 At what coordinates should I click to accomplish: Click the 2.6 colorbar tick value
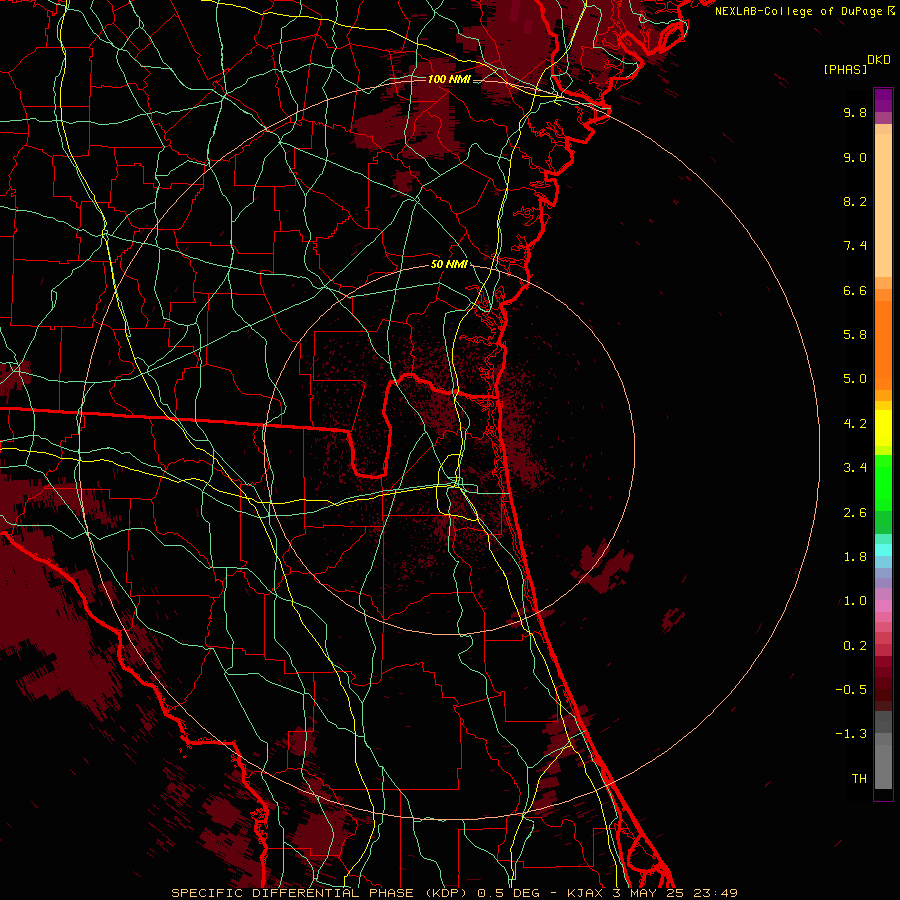tap(855, 513)
